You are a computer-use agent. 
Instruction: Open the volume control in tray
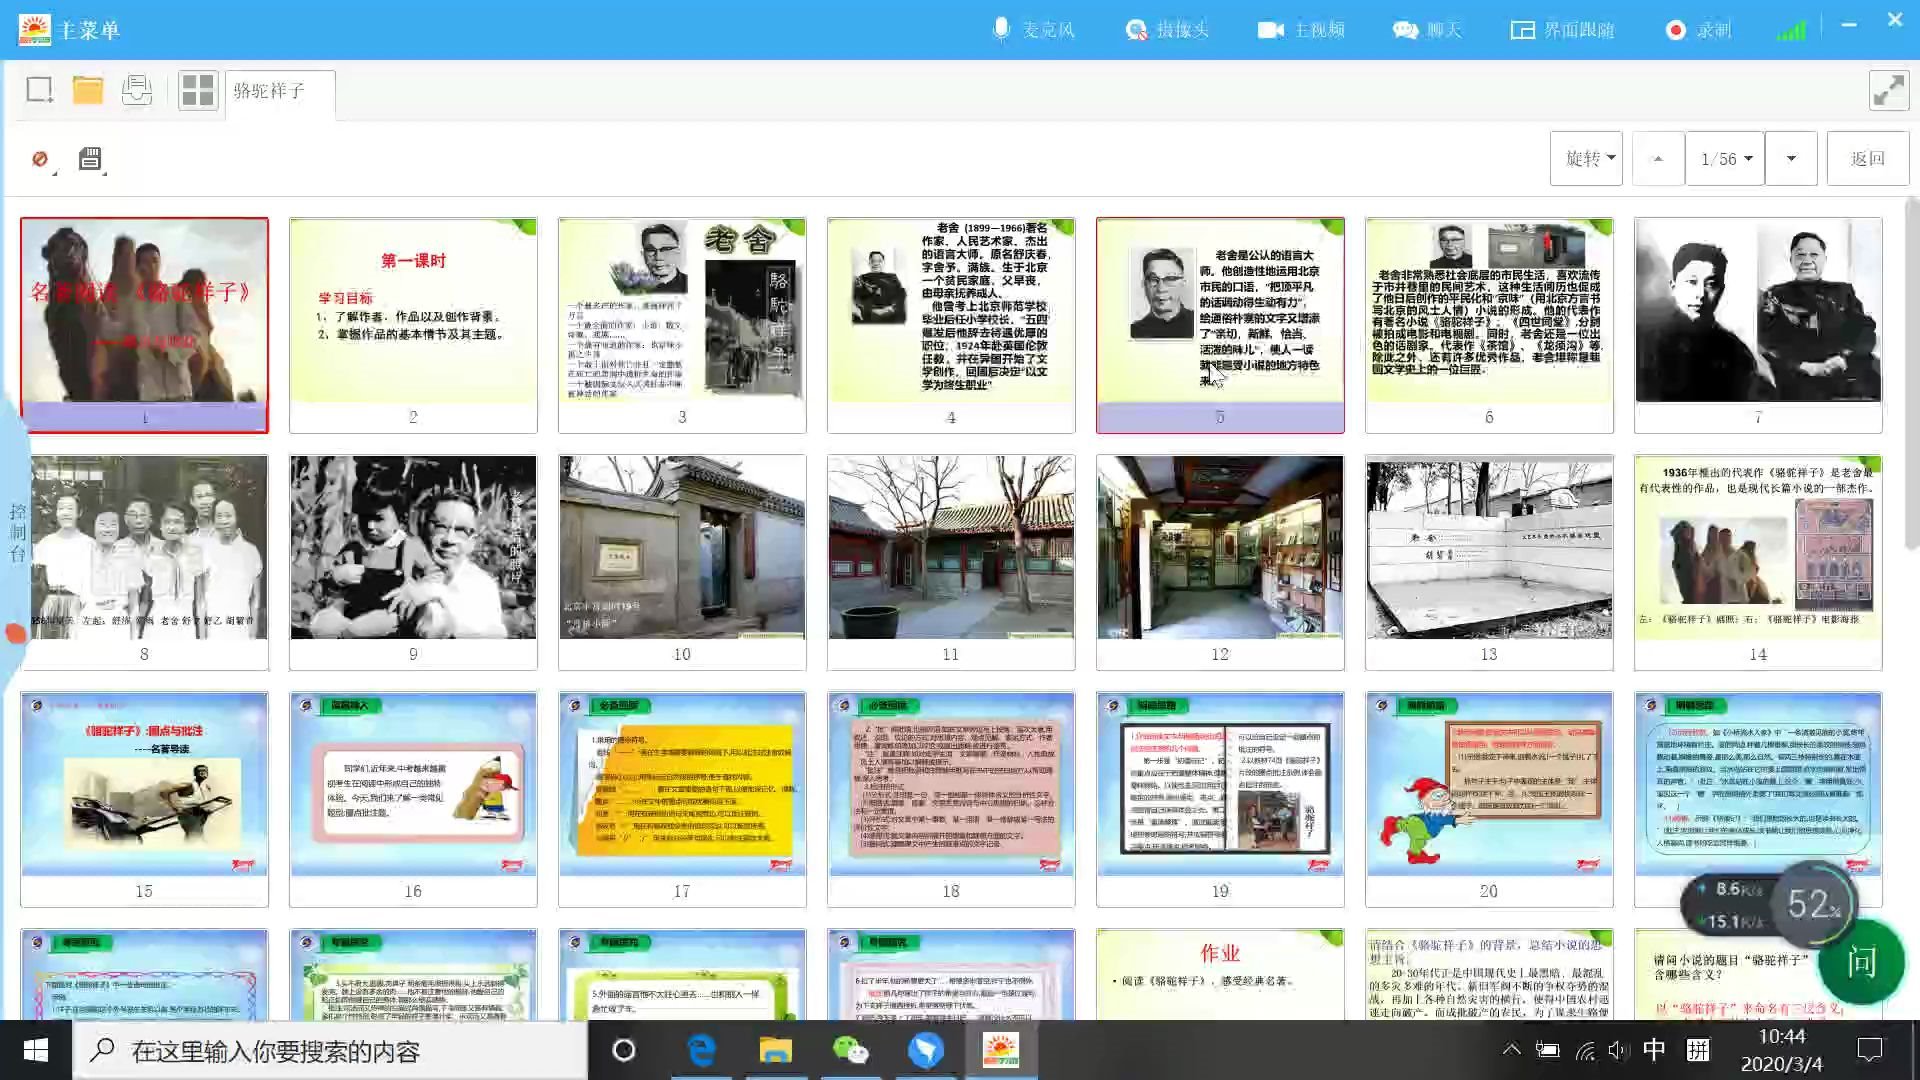[x=1618, y=1050]
